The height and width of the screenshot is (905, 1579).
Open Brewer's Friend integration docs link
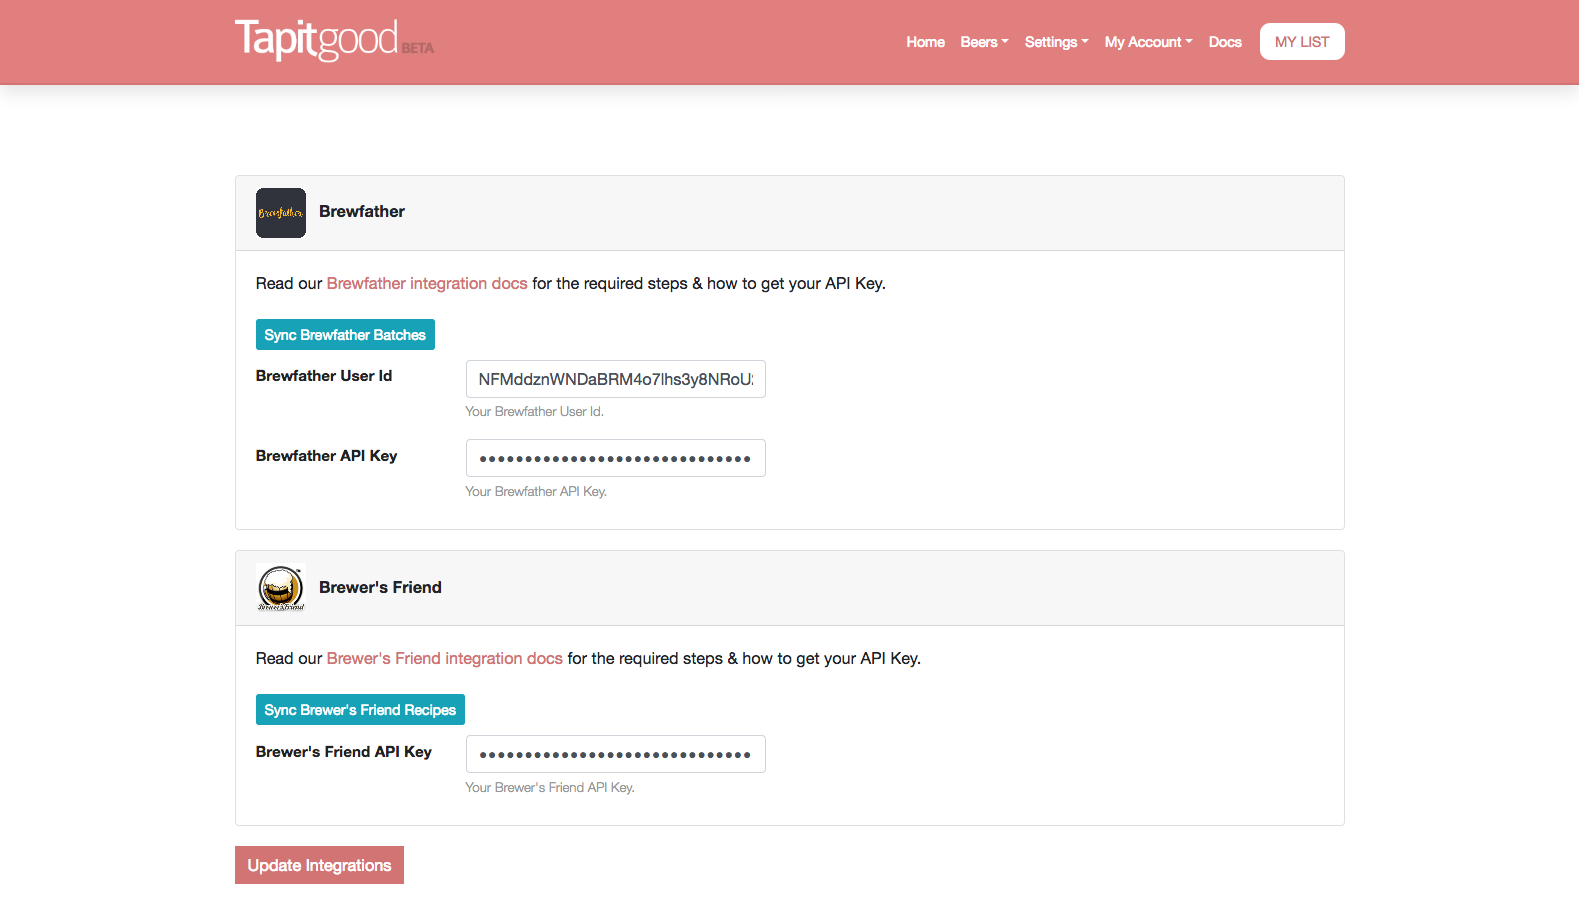click(445, 658)
